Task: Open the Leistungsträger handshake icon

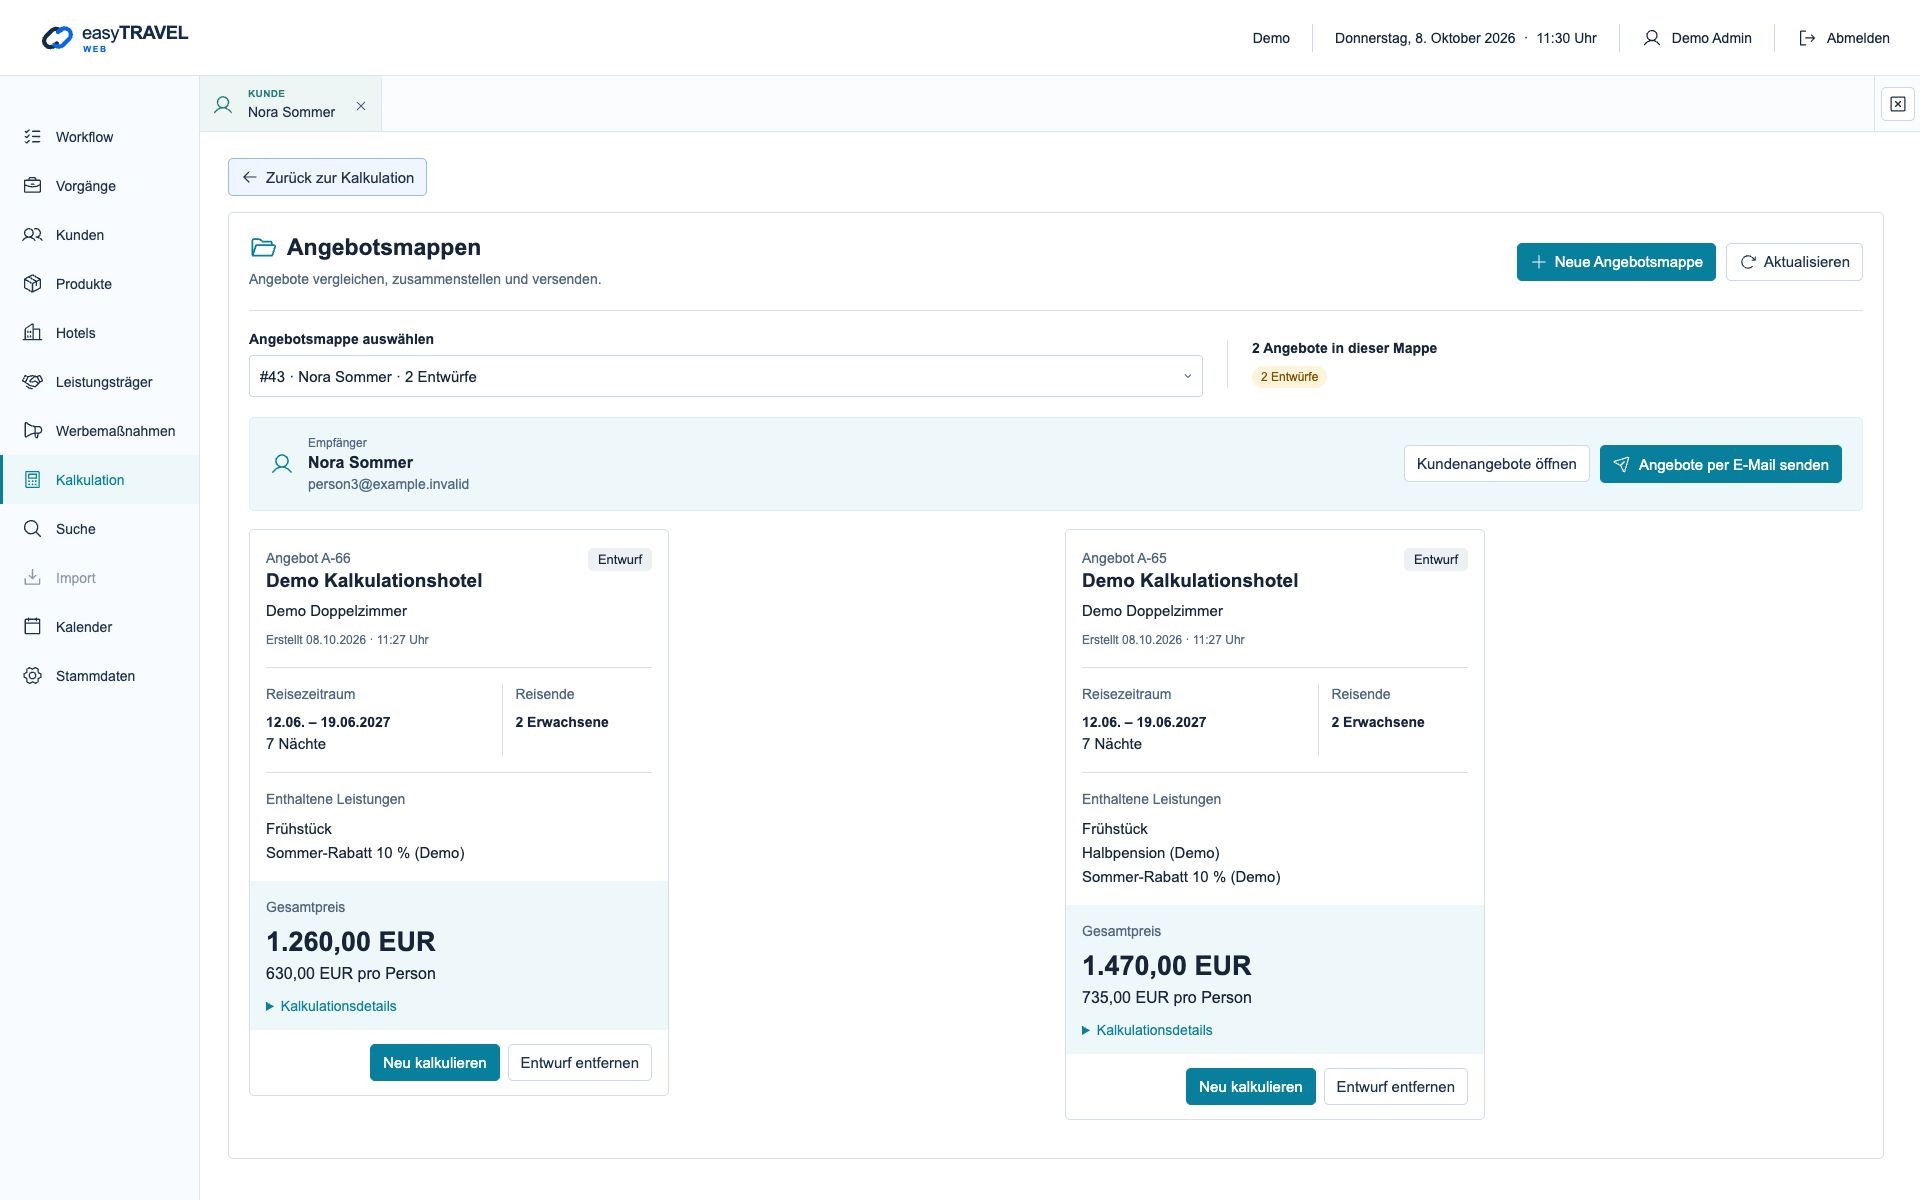Action: coord(33,382)
